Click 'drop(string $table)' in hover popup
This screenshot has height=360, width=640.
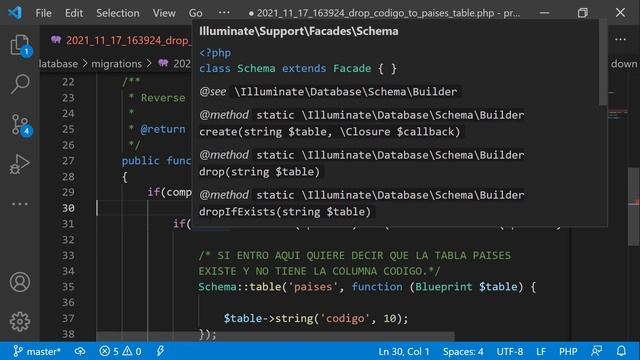259,172
